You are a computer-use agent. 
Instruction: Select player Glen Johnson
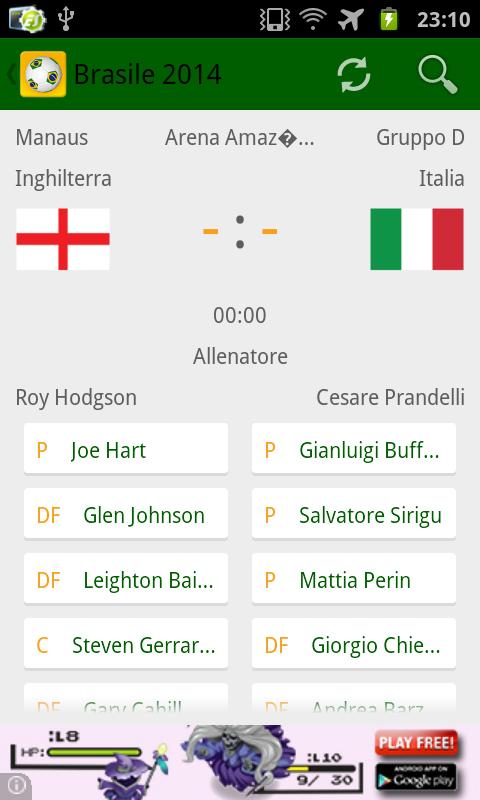coord(126,515)
